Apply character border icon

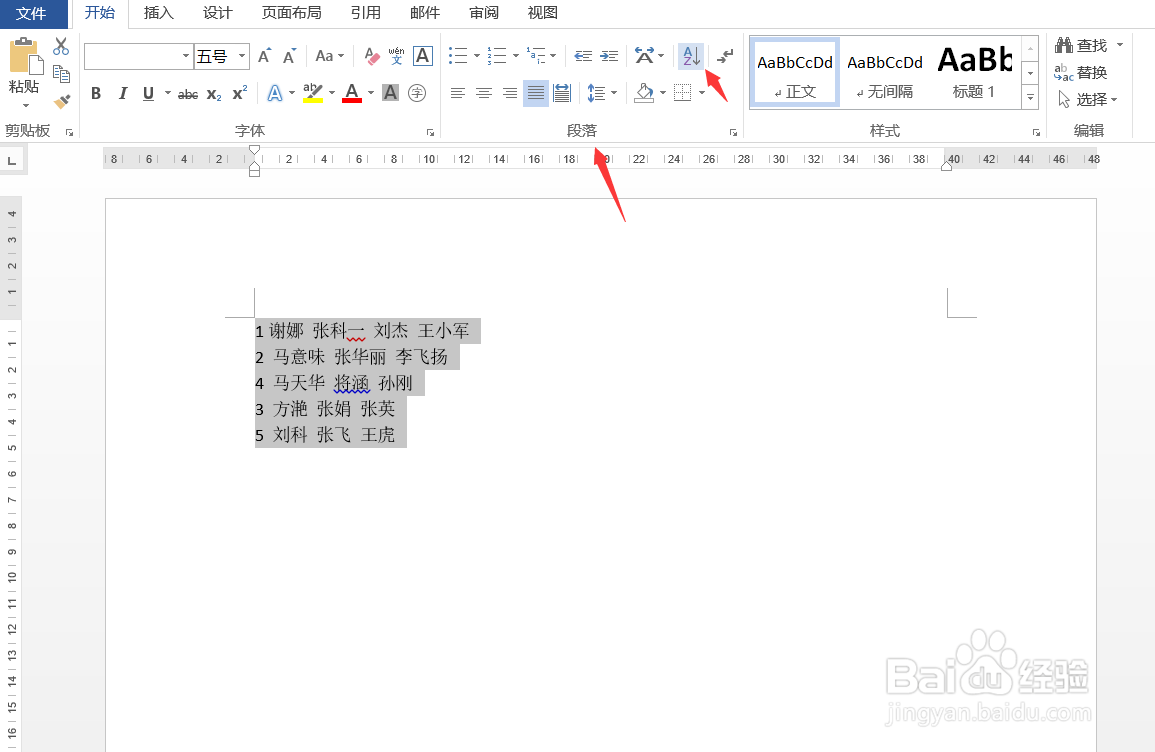tap(423, 56)
